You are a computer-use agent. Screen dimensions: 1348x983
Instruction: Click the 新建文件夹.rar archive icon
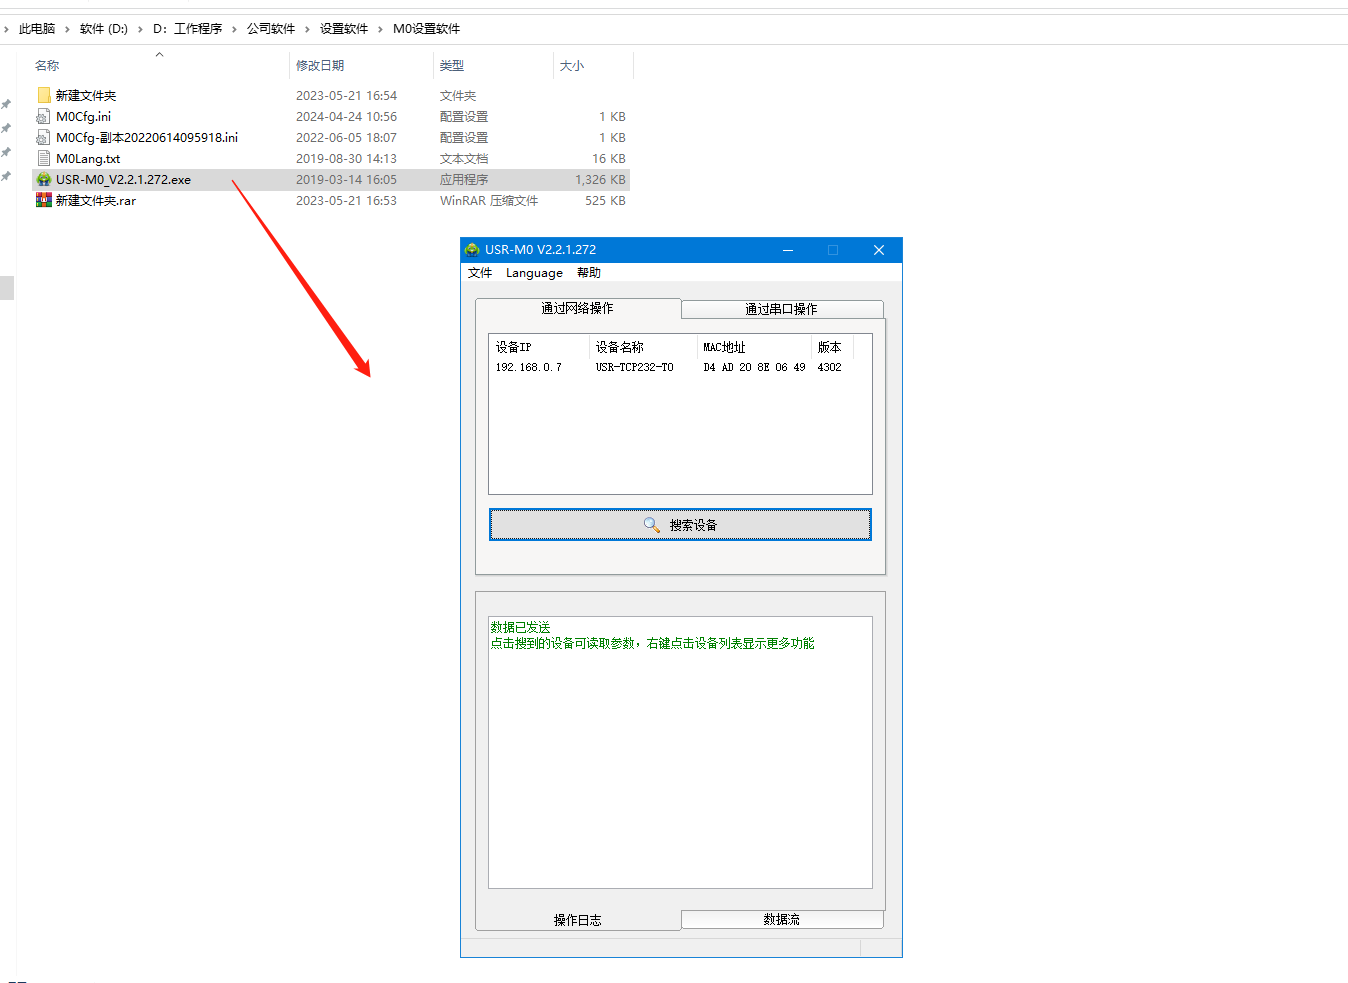point(44,201)
